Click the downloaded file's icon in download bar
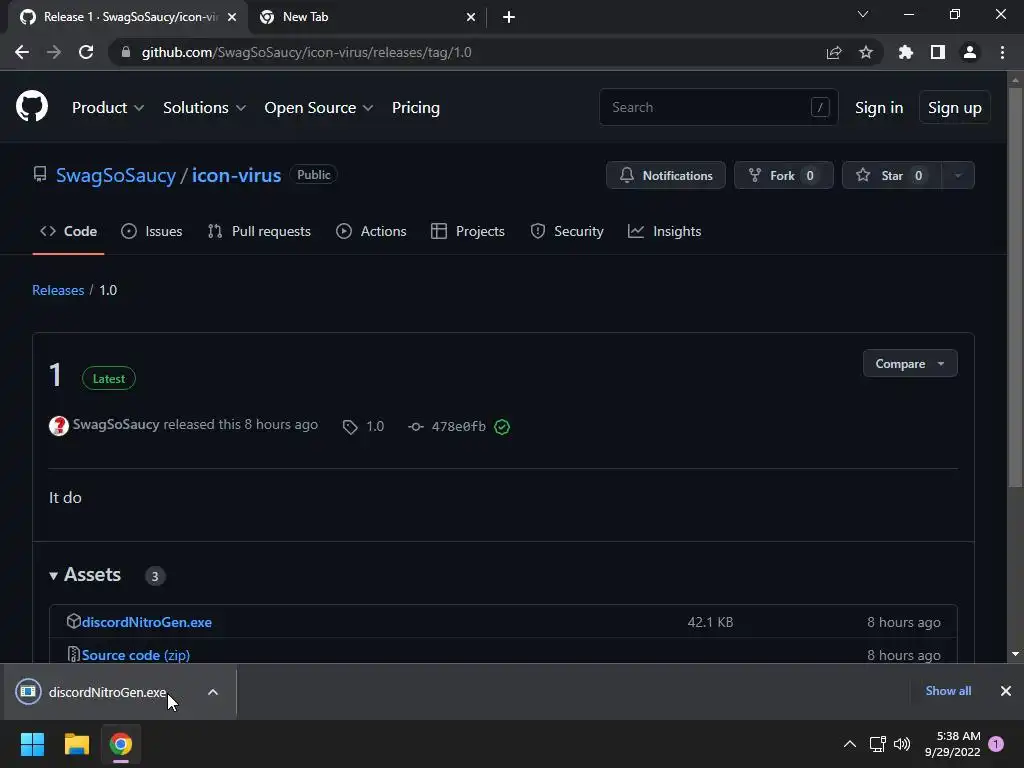1024x768 pixels. click(x=28, y=692)
